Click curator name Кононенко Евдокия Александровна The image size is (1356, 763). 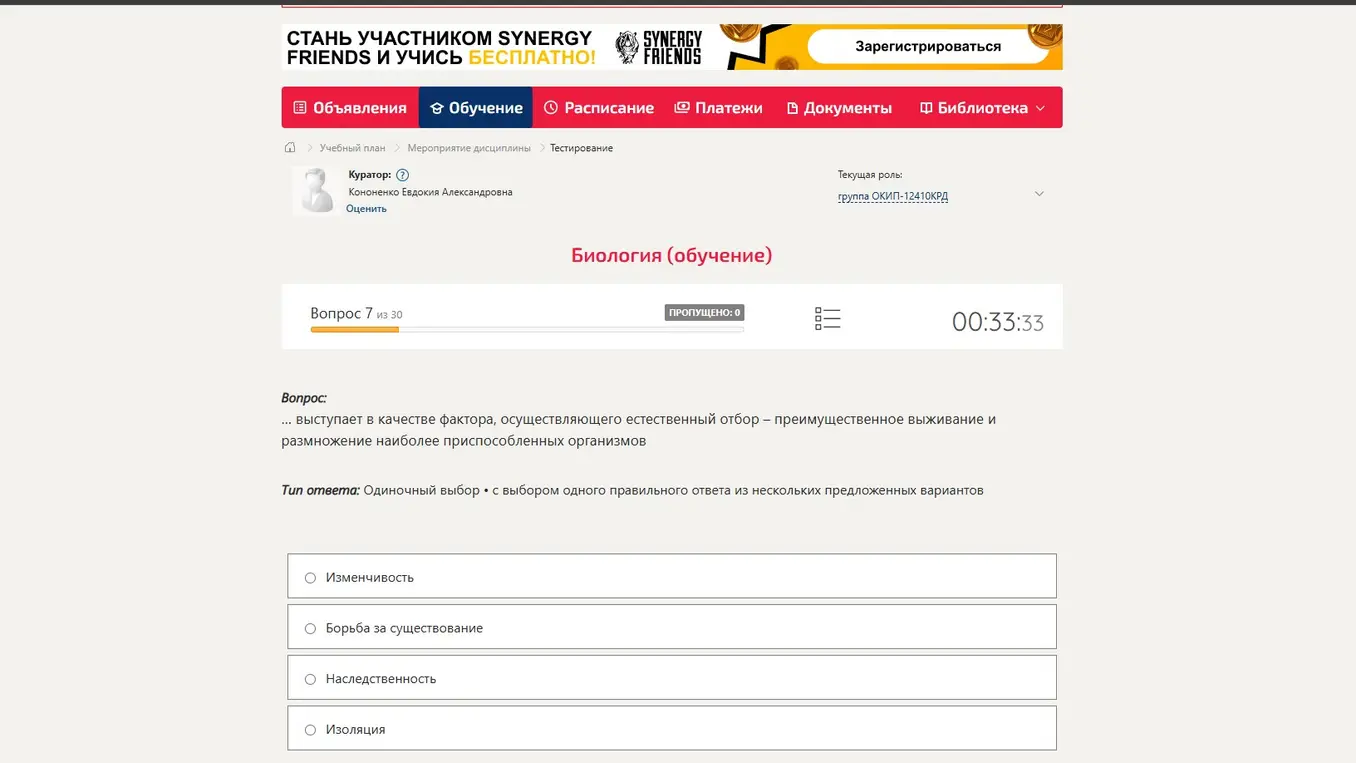430,192
